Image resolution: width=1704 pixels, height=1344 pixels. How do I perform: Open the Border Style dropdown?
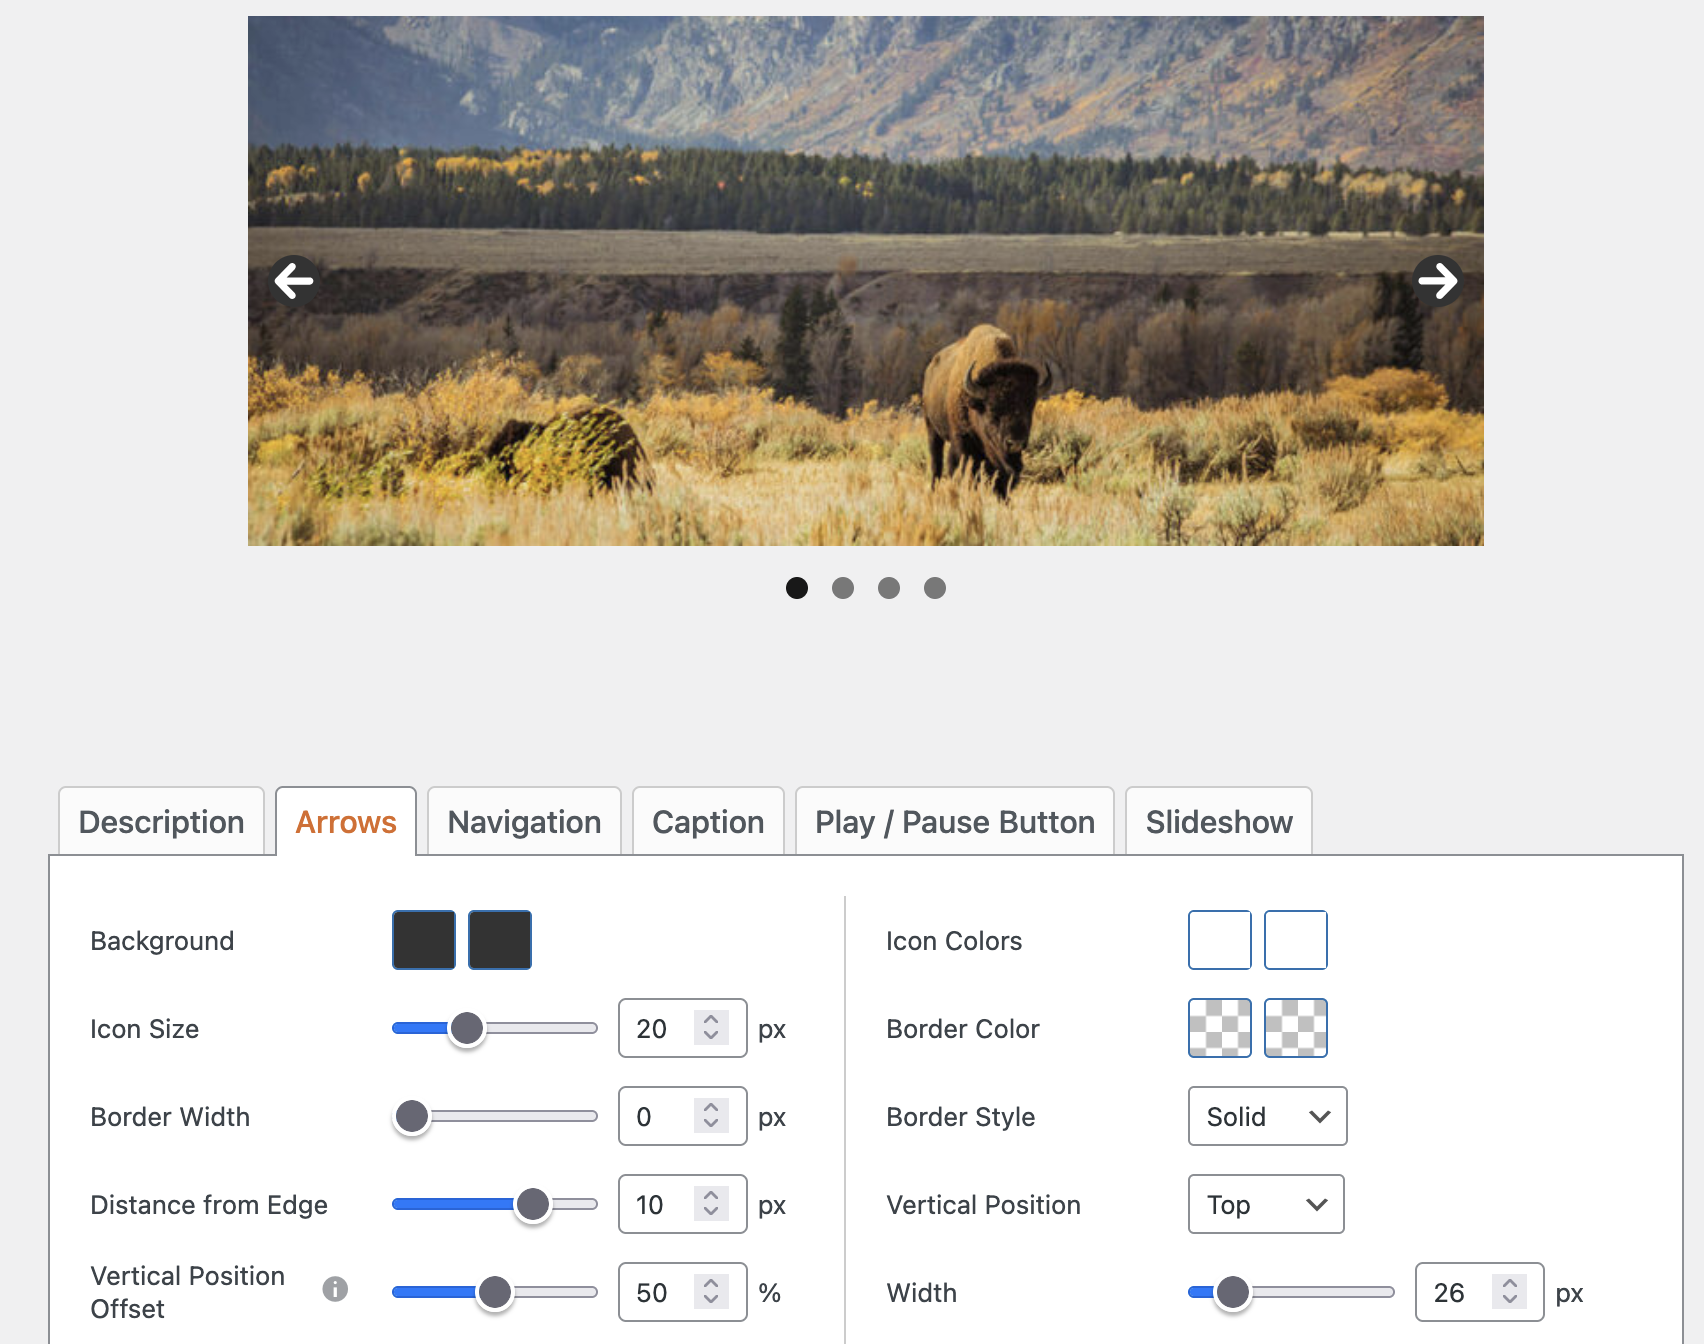(1267, 1116)
